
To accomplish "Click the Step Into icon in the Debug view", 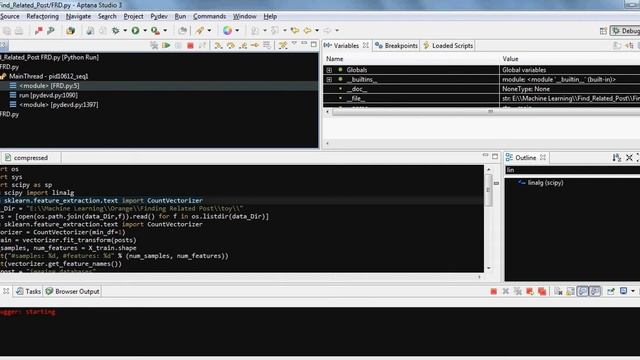I will 218,45.
